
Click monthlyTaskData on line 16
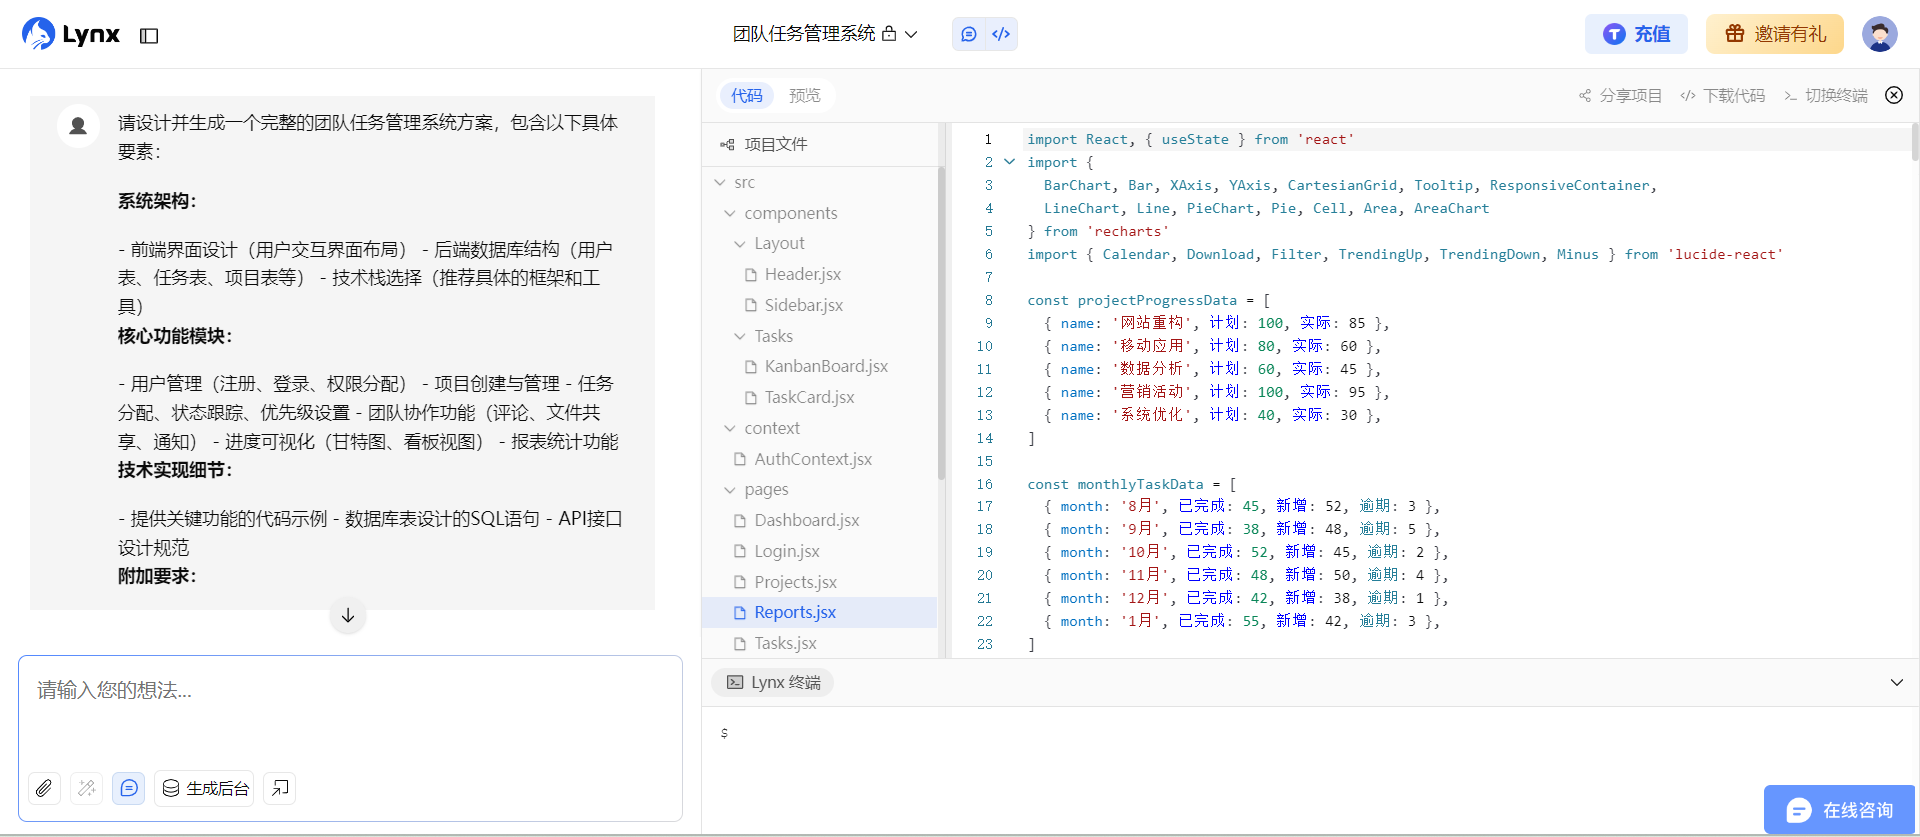tap(1140, 484)
